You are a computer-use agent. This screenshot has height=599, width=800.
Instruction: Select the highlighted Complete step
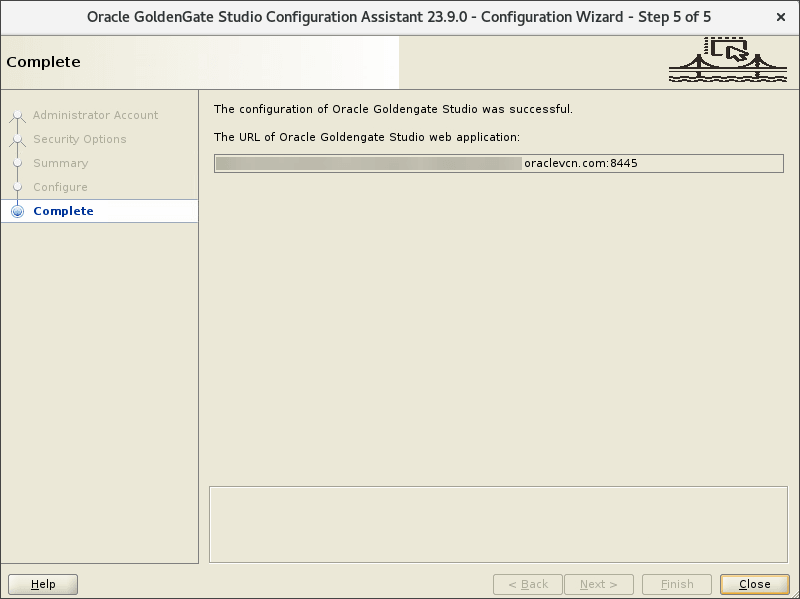[x=63, y=211]
